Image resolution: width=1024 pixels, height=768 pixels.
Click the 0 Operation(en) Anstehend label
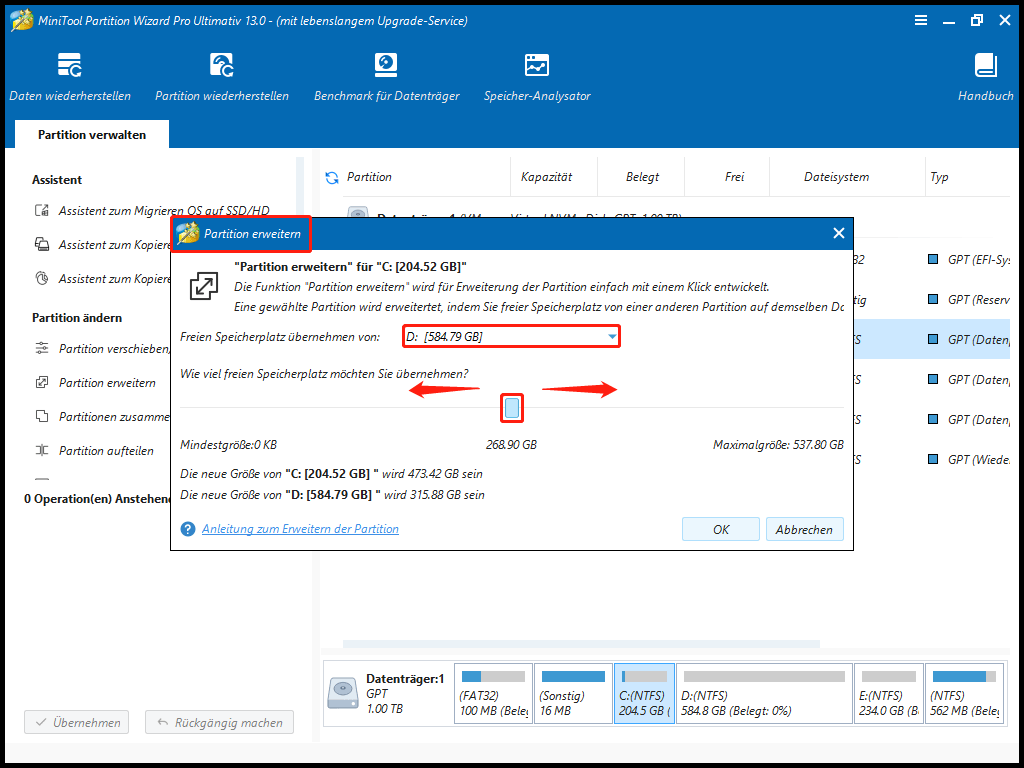click(97, 499)
